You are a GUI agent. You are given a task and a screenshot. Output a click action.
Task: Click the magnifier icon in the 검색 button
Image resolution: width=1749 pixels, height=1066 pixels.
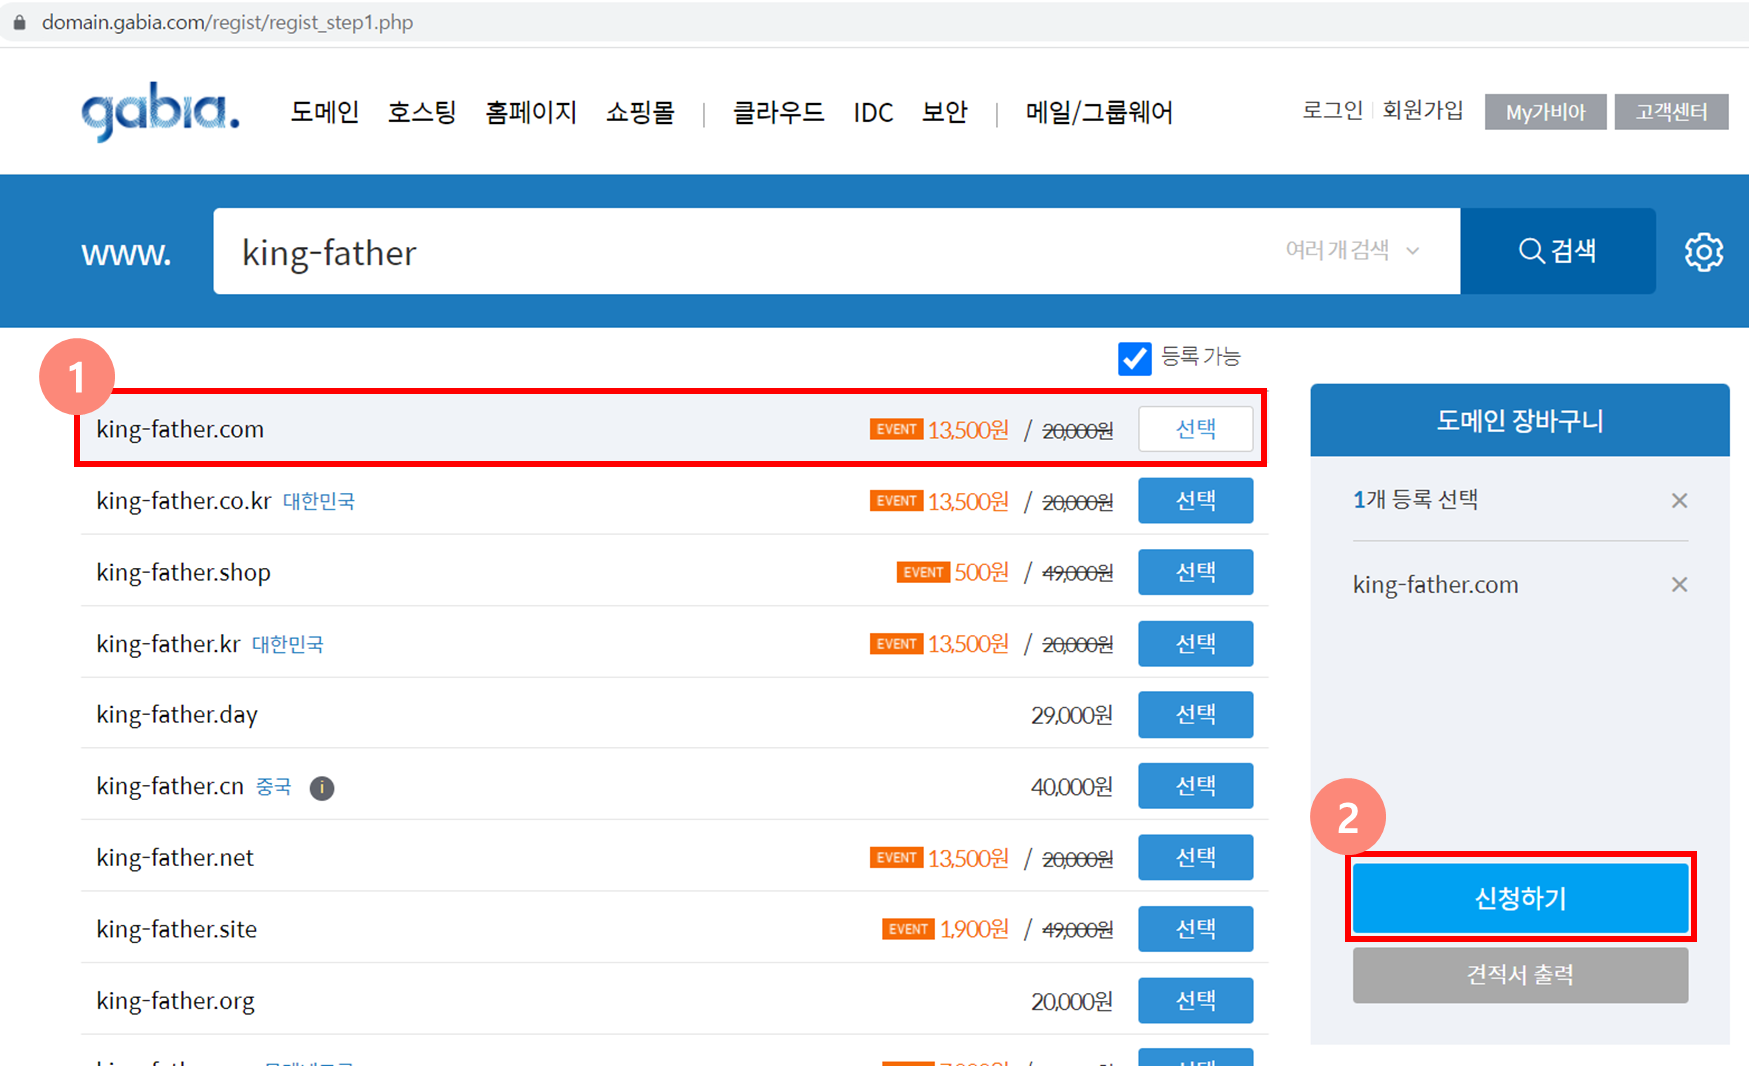click(1532, 251)
